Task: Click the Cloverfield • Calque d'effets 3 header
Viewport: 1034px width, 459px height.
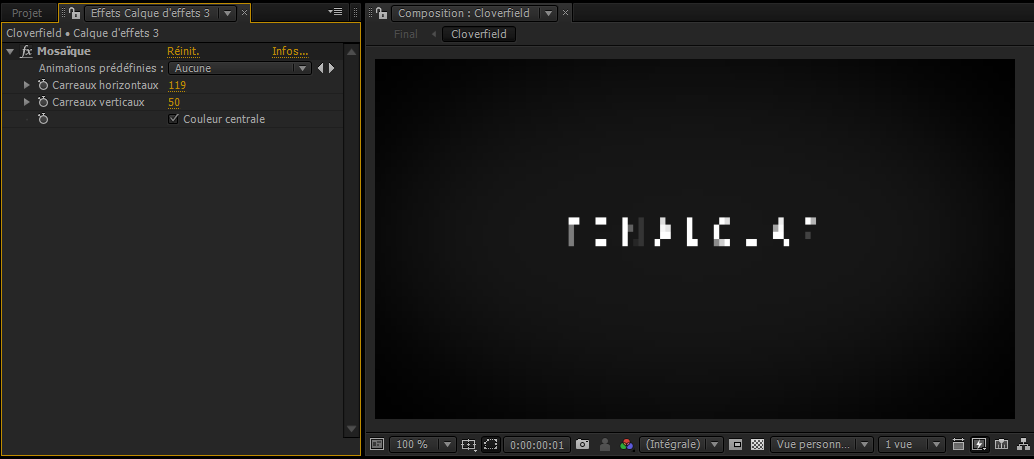Action: pos(82,33)
